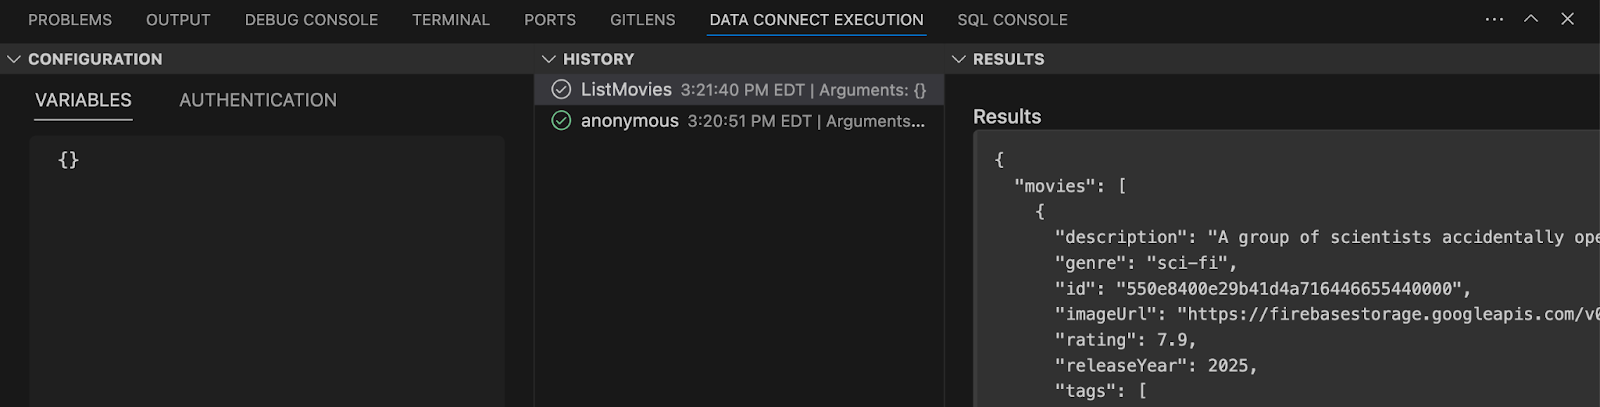Maximize panel with the upward chevron icon
This screenshot has width=1600, height=407.
(x=1531, y=19)
